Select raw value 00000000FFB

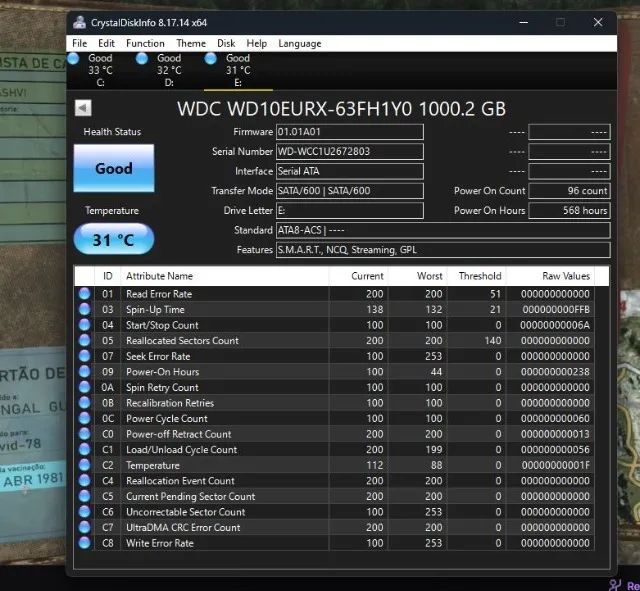(556, 309)
